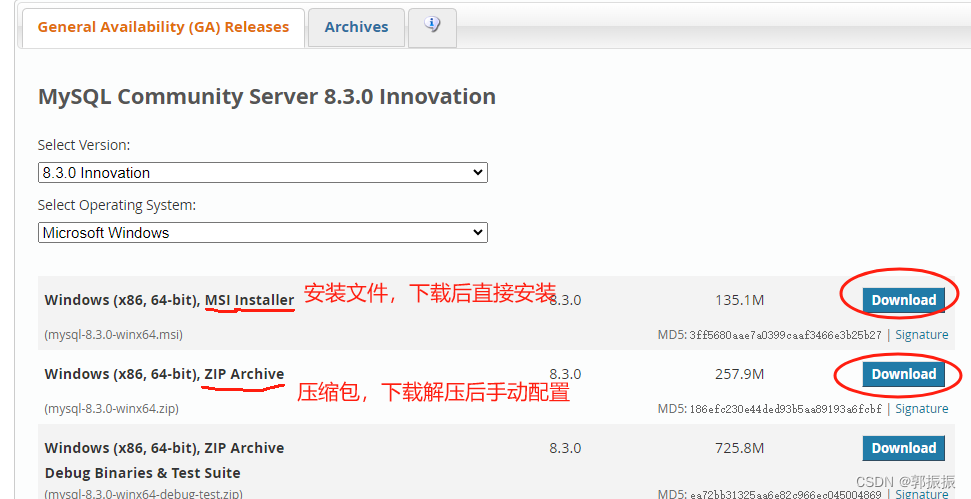Click the 'Select Operating System:' label
Viewport: 971px width, 499px height.
[116, 205]
